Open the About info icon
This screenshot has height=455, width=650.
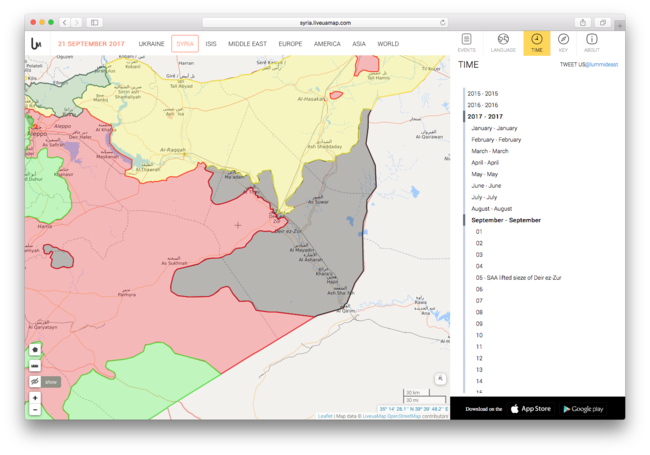coord(592,42)
